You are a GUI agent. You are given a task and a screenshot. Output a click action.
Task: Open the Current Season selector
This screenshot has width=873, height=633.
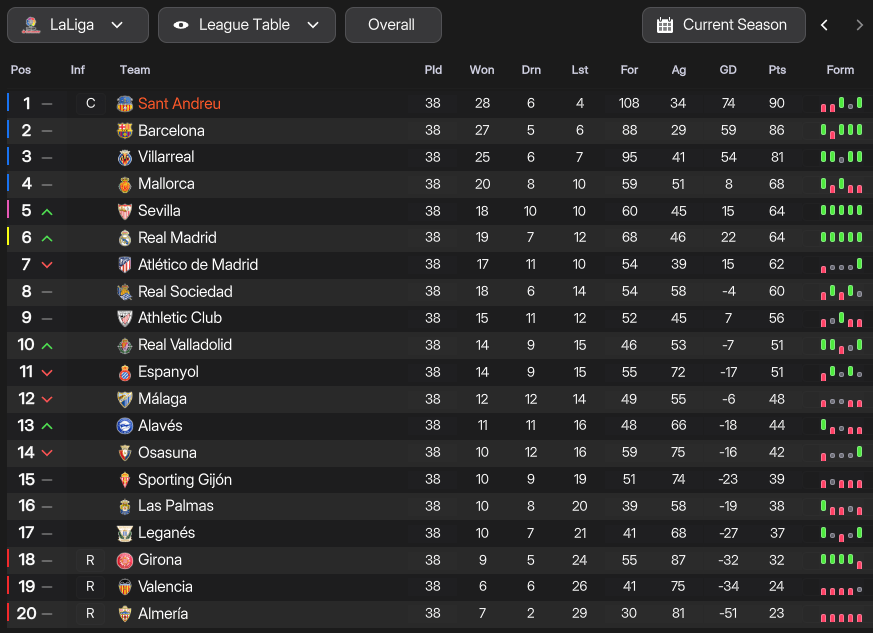coord(723,25)
